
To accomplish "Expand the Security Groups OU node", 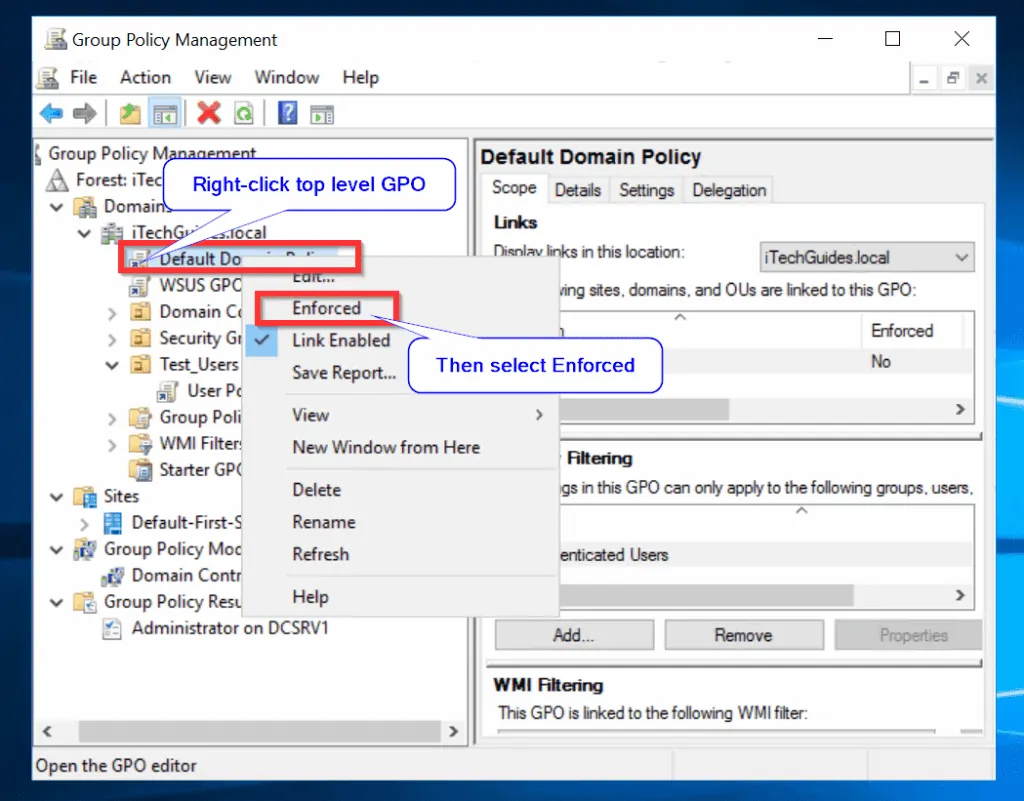I will [112, 339].
